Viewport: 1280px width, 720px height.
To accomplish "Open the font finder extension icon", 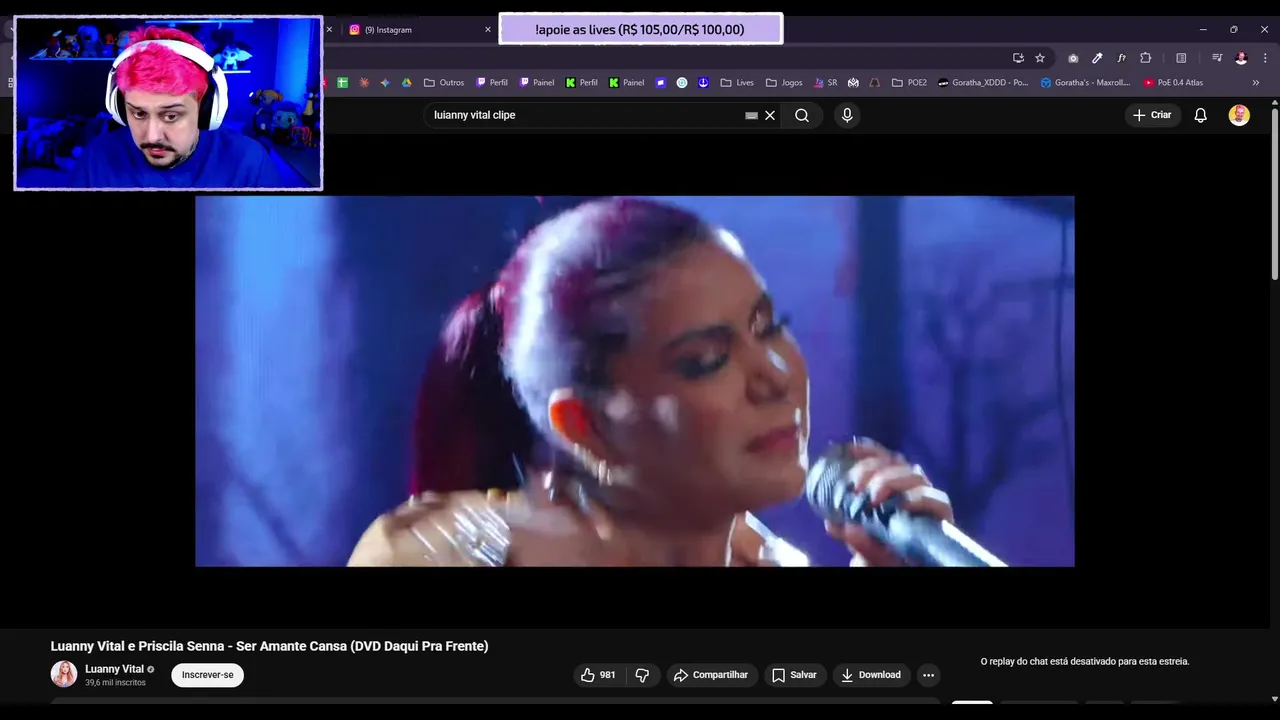I will (x=1121, y=58).
